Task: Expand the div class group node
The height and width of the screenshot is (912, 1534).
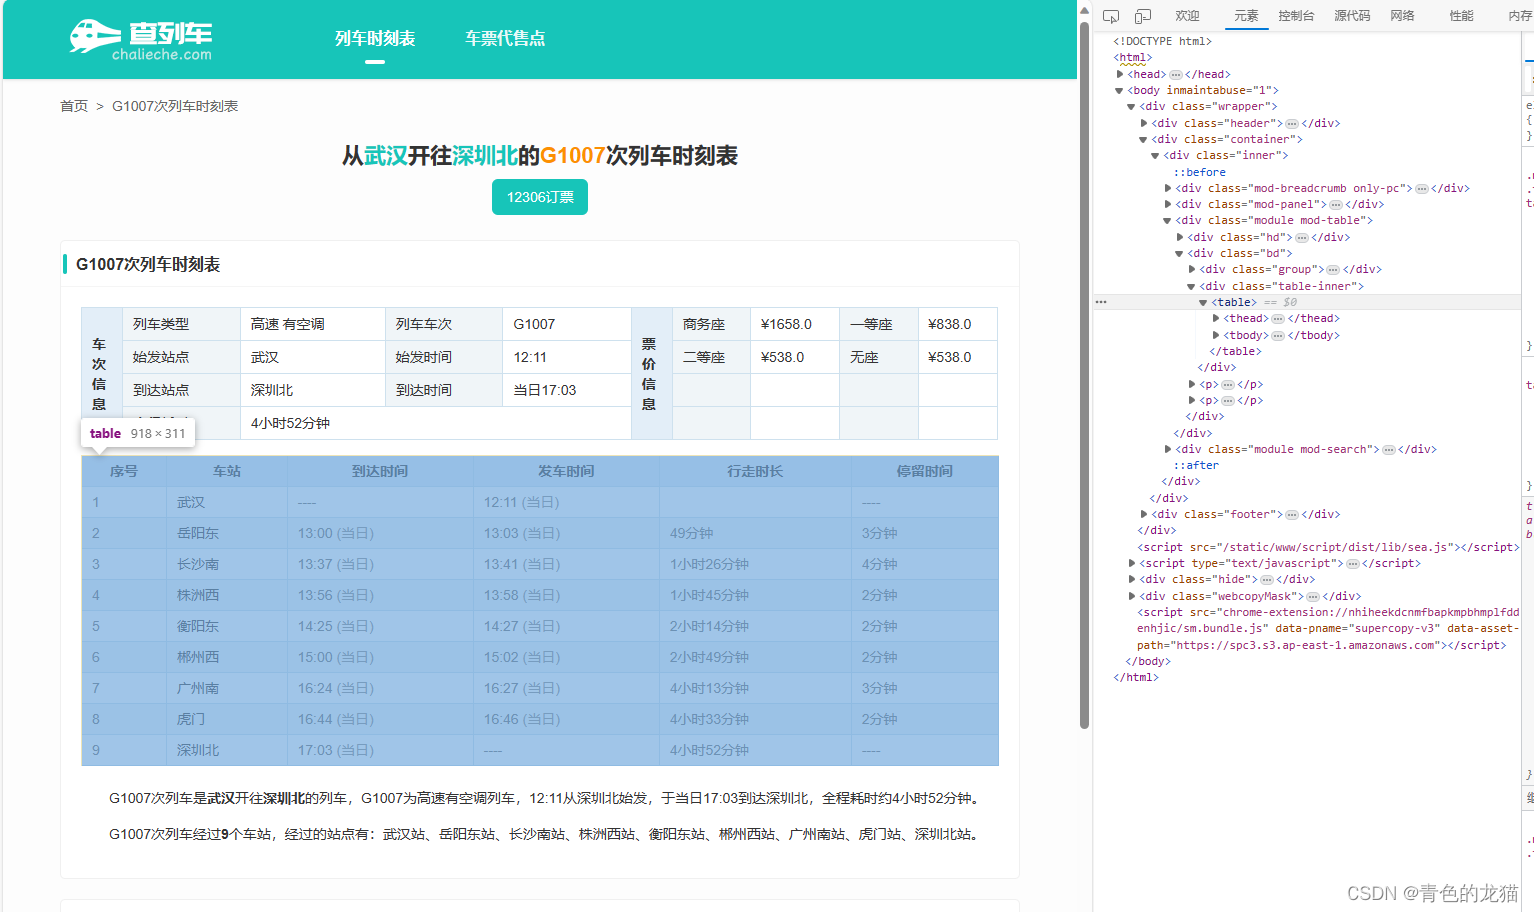Action: click(1192, 269)
